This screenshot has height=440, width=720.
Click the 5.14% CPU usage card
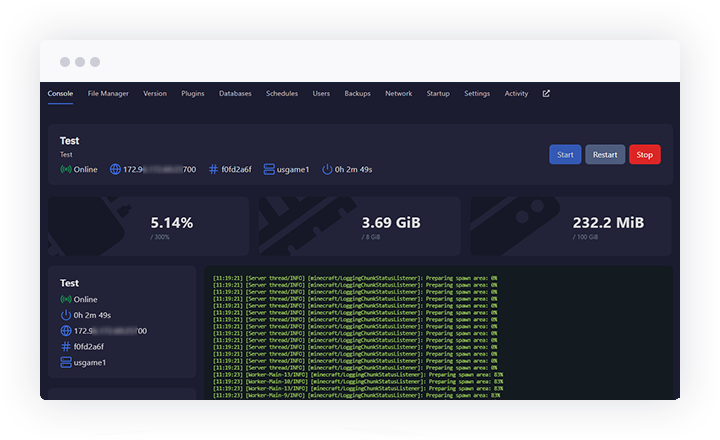click(148, 226)
